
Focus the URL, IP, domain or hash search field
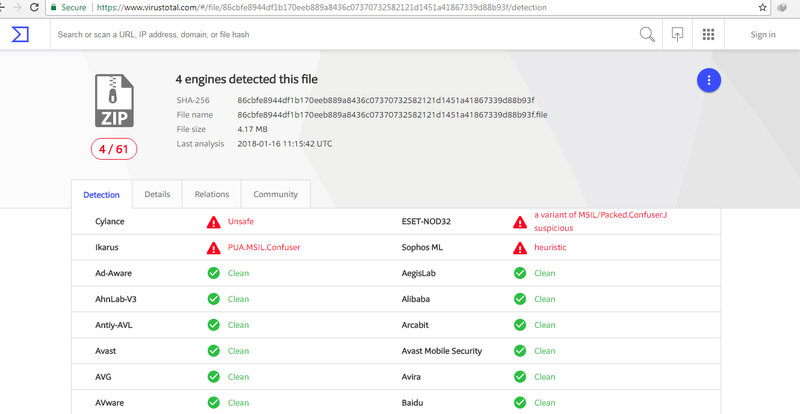(342, 35)
